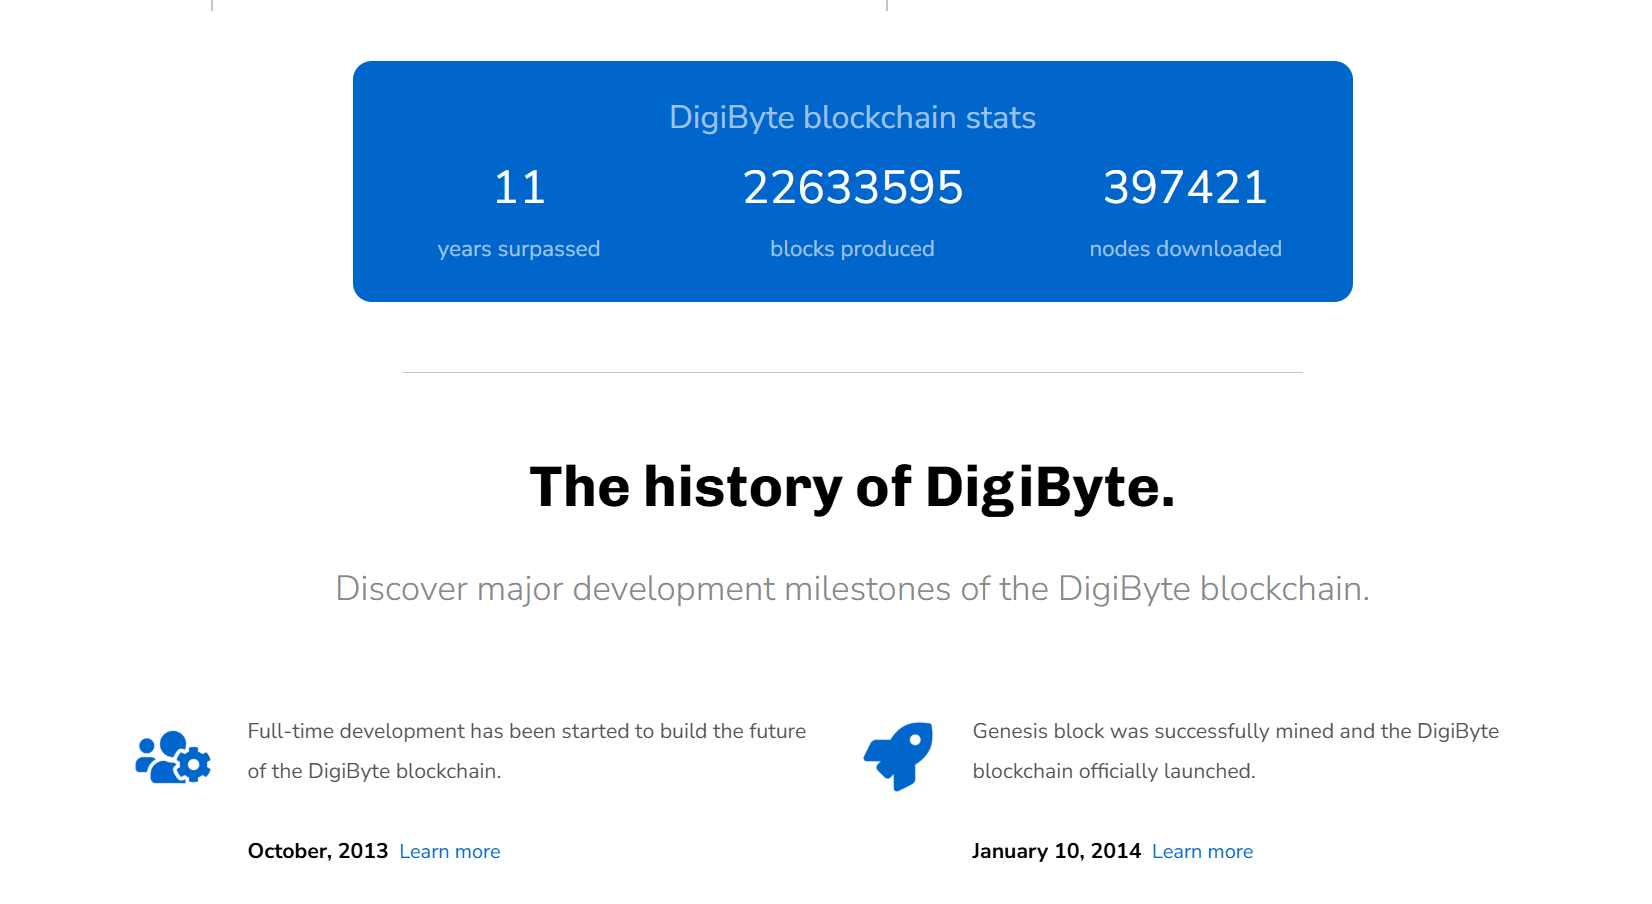
Task: Click the January 10, 2014 date label
Action: pos(1056,851)
